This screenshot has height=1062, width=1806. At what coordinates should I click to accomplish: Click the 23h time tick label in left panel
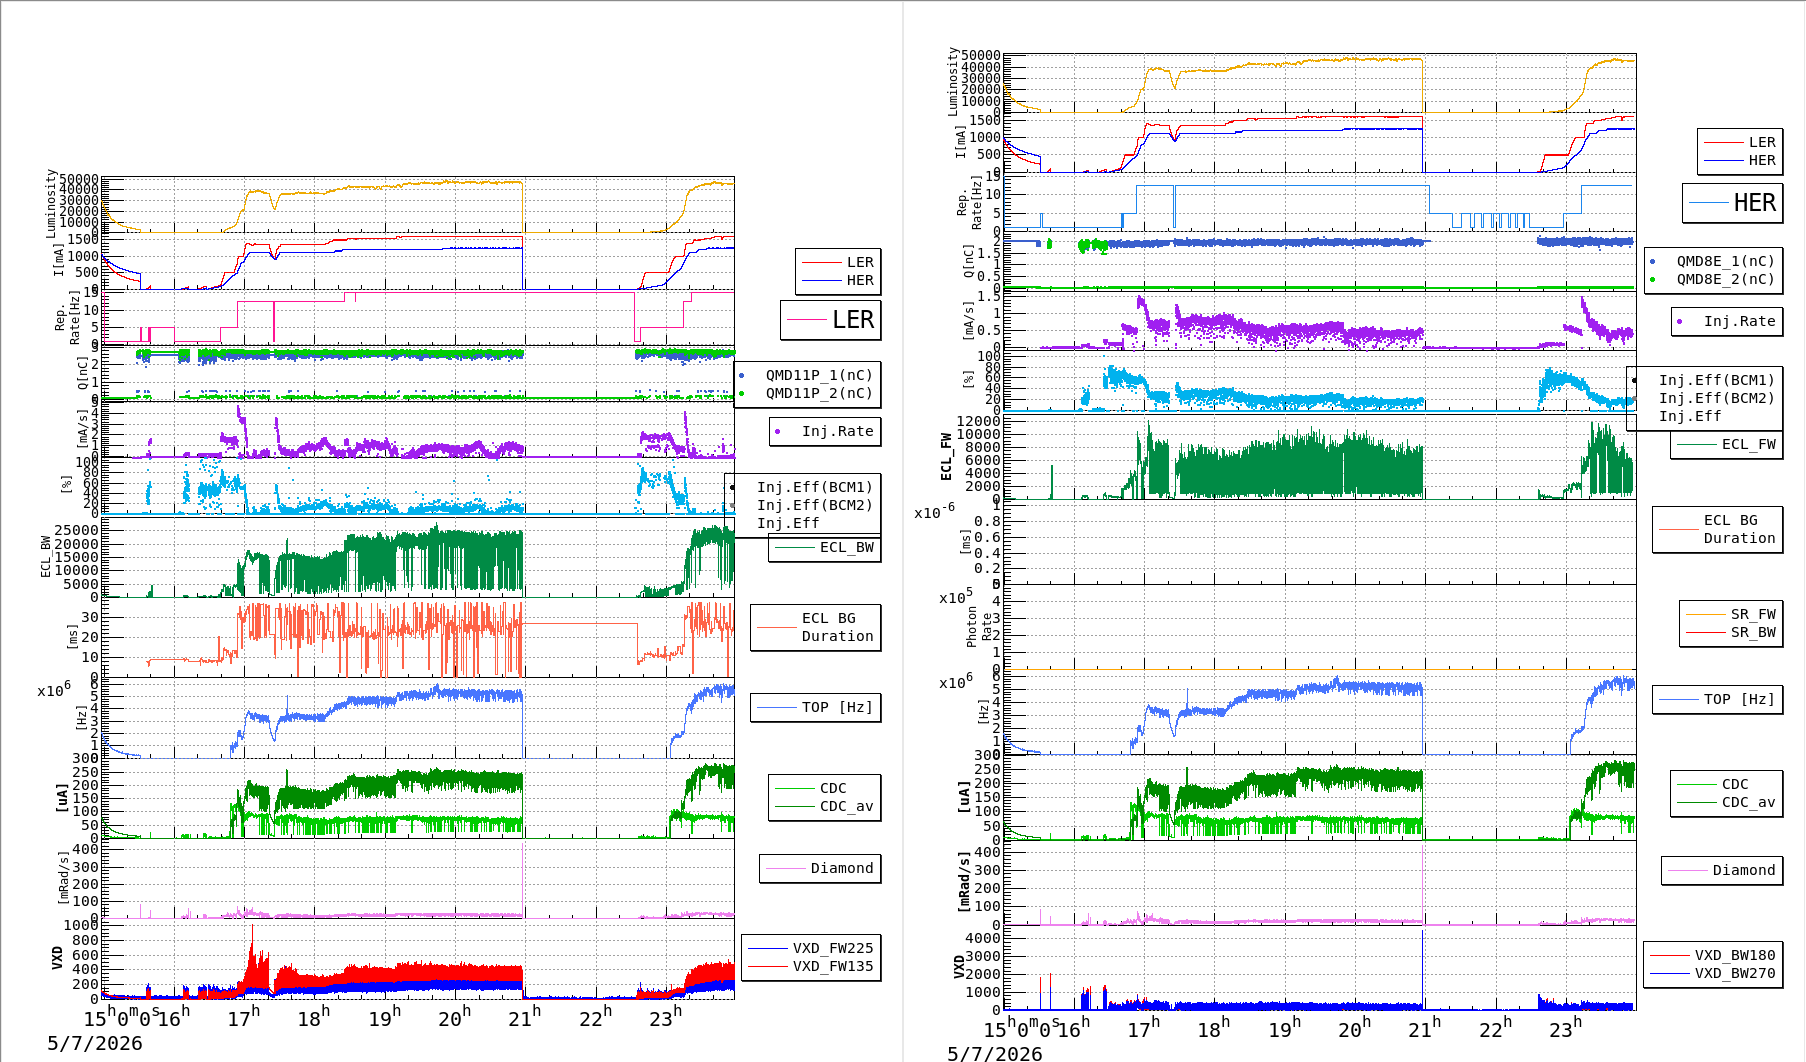click(x=665, y=1017)
